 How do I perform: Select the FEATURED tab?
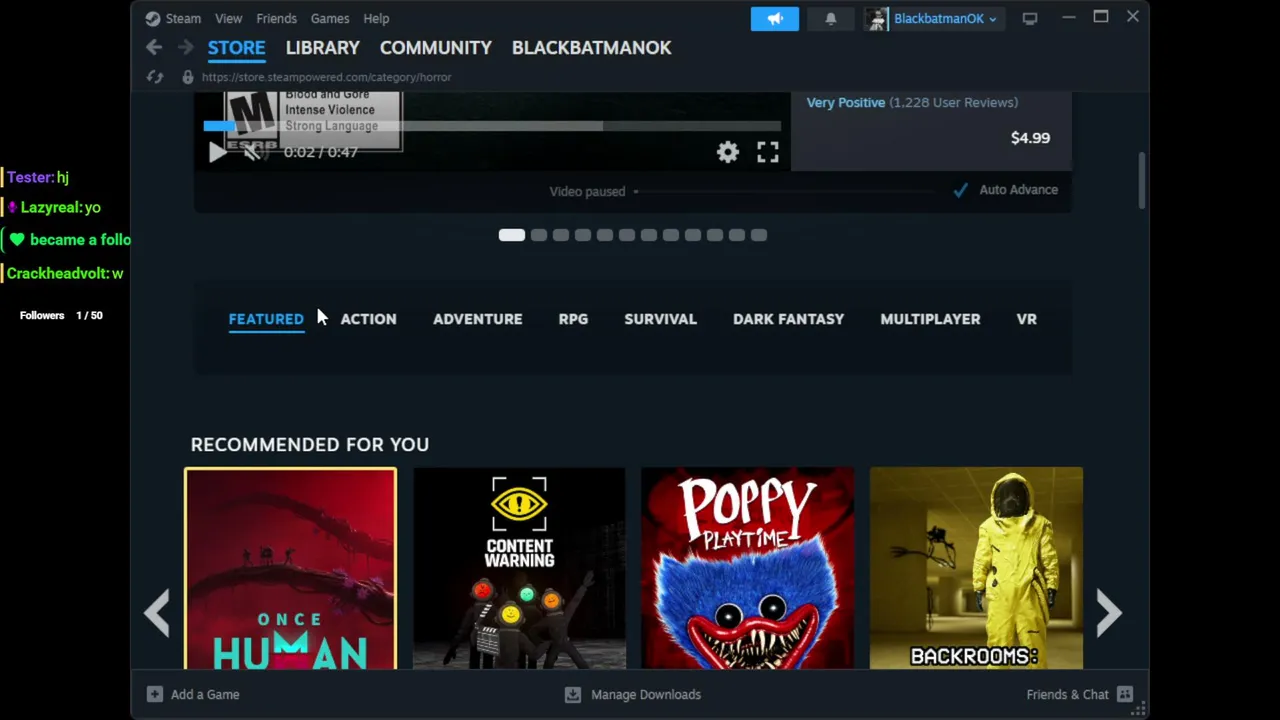[266, 319]
